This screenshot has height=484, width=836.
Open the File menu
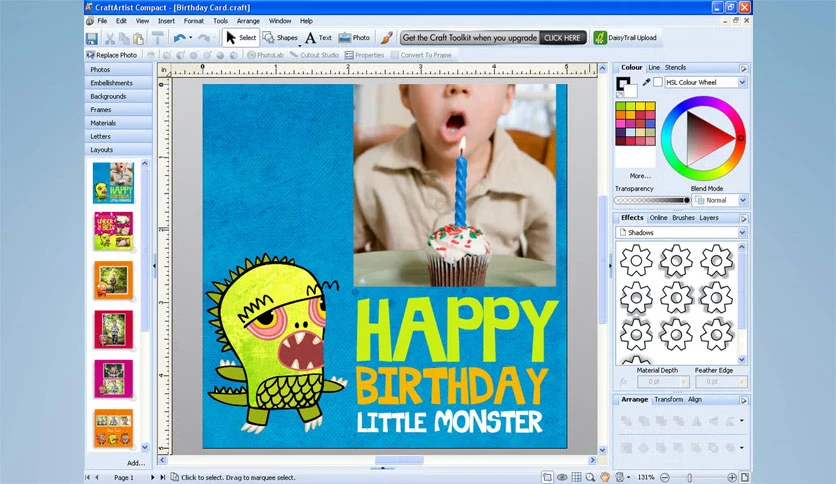click(x=102, y=21)
